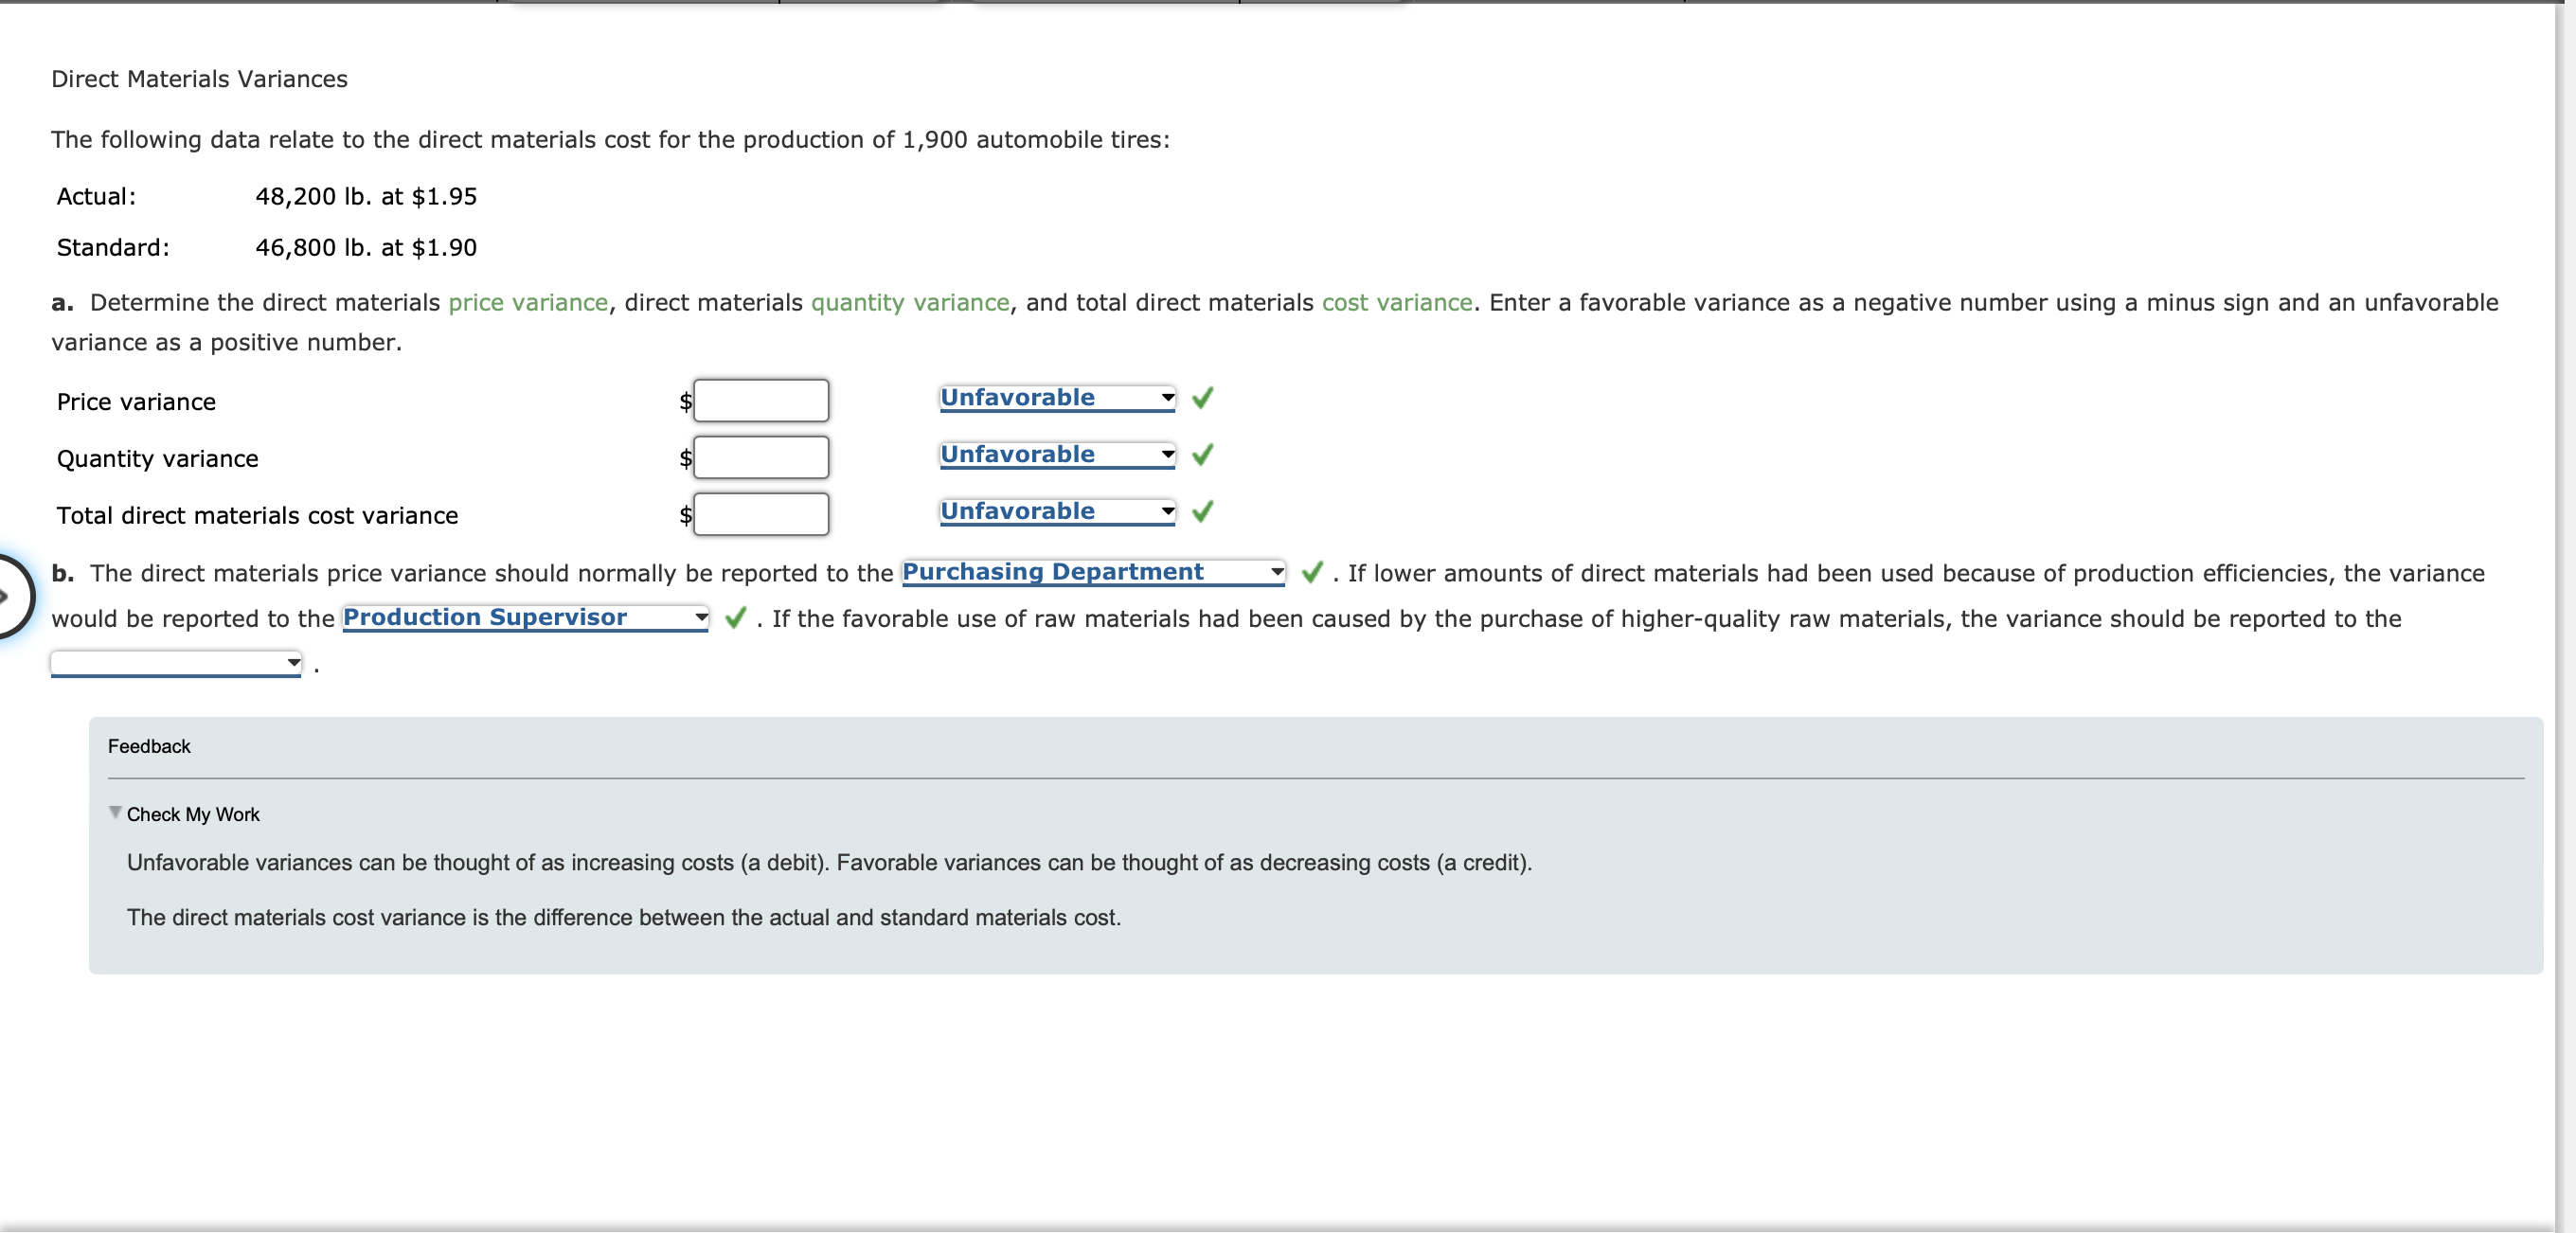Open the Quantity variance Unfavorable dropdown
2576x1233 pixels.
pos(1057,455)
